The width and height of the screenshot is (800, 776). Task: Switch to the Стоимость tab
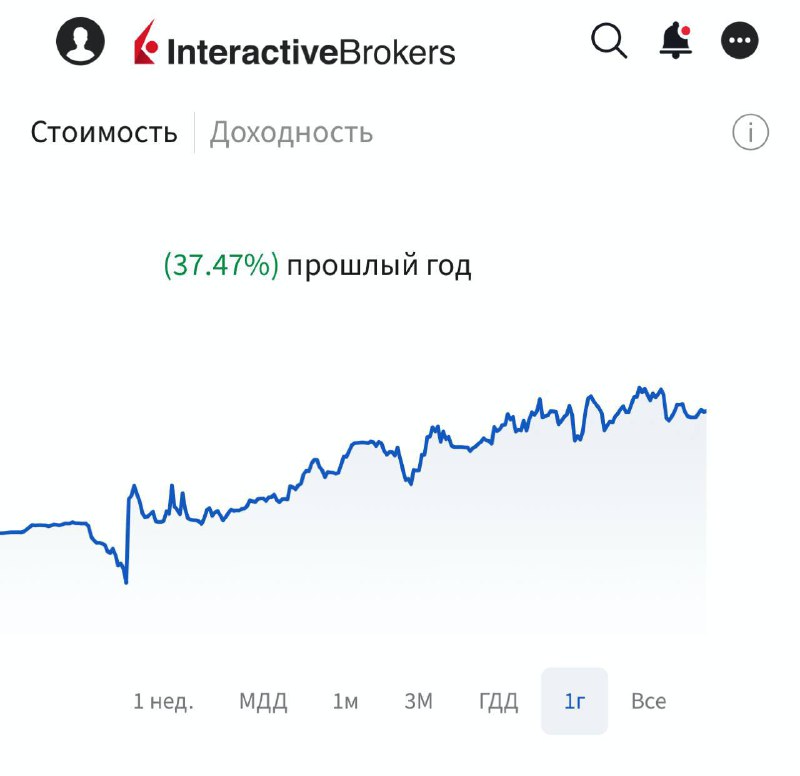104,133
